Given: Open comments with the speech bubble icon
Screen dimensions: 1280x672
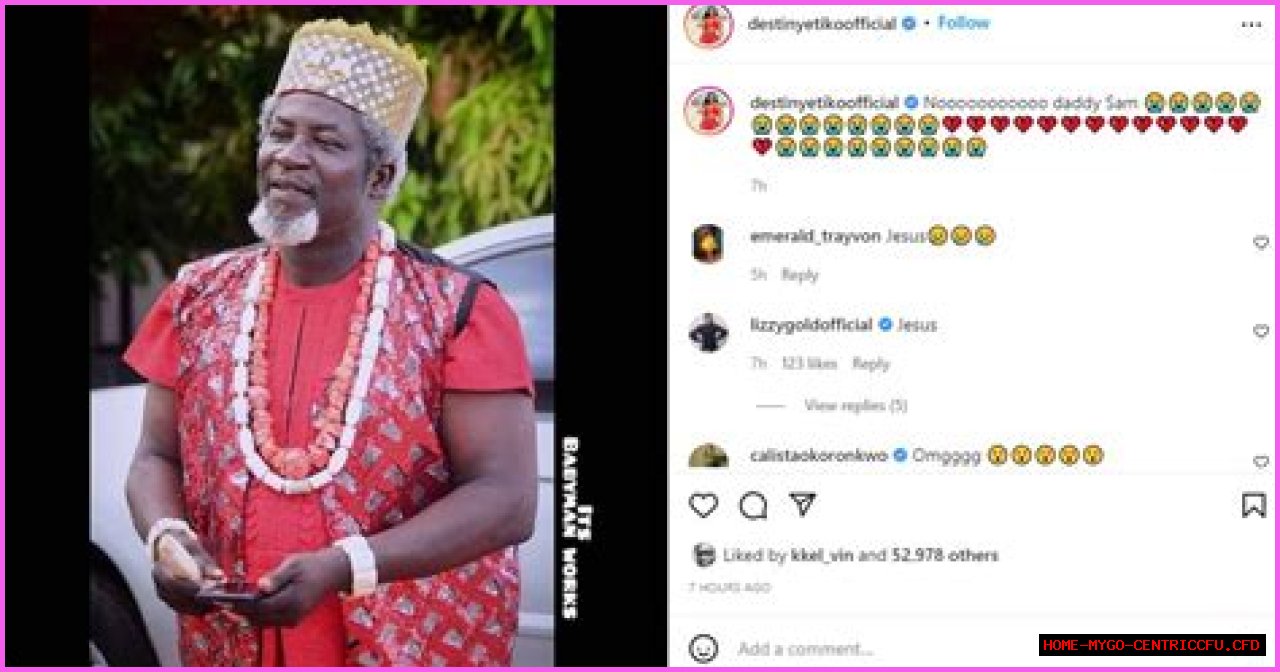Looking at the screenshot, I should pyautogui.click(x=753, y=506).
